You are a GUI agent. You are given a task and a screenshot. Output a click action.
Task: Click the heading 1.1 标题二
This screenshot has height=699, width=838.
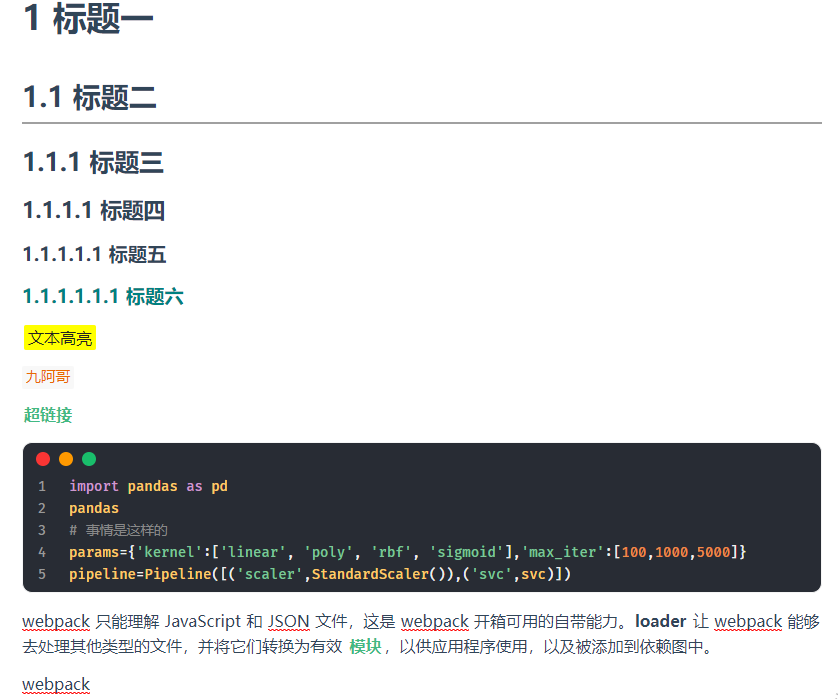click(x=88, y=98)
